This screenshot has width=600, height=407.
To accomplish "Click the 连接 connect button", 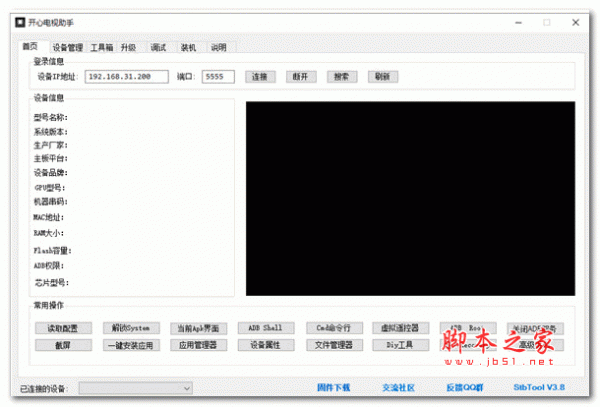I will click(x=260, y=77).
